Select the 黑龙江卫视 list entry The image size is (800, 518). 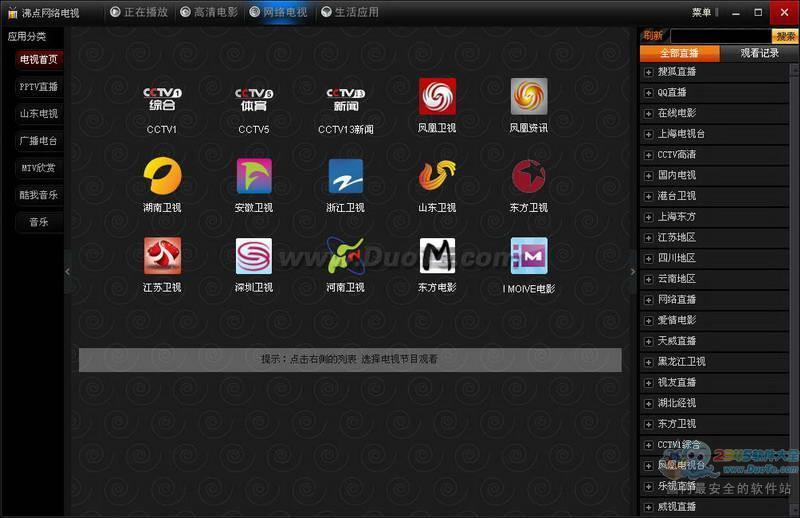click(x=714, y=362)
